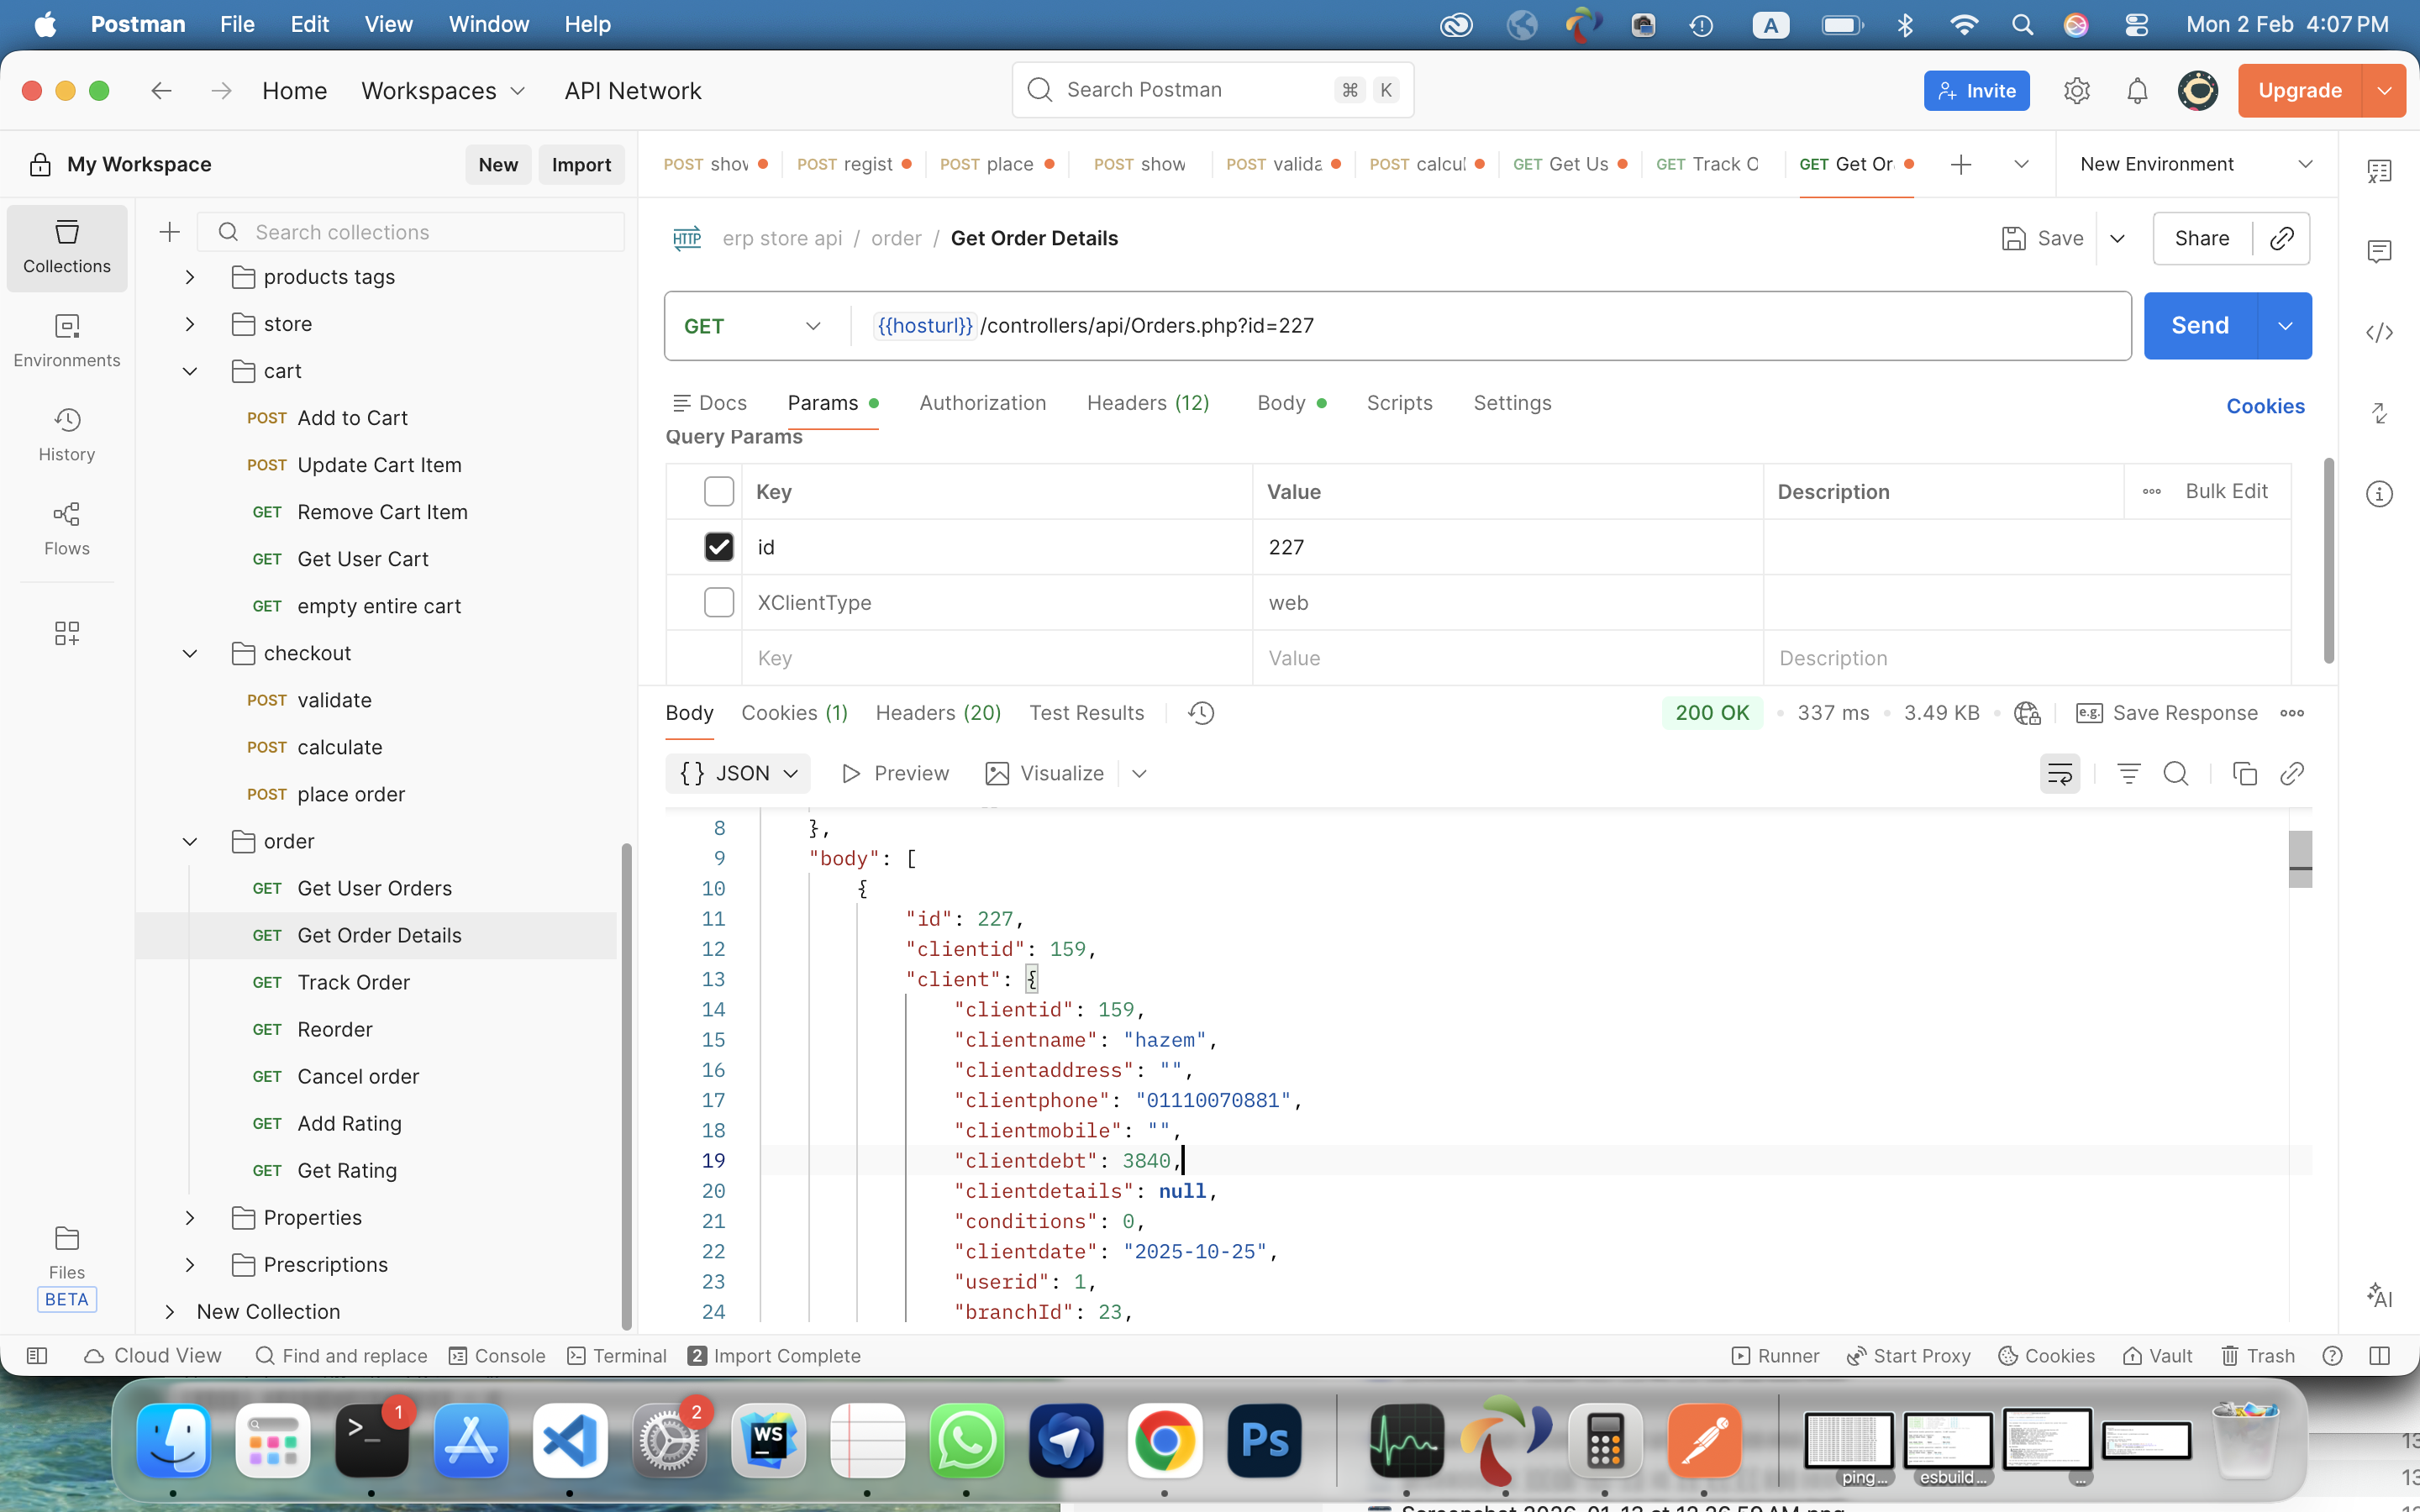Toggle the select-all params header checkbox
Screen dimensions: 2420x1512
(718, 491)
